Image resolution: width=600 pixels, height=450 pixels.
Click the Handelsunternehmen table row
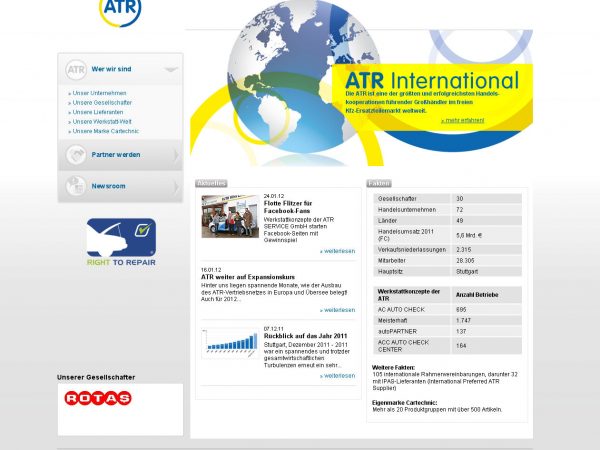(x=447, y=210)
